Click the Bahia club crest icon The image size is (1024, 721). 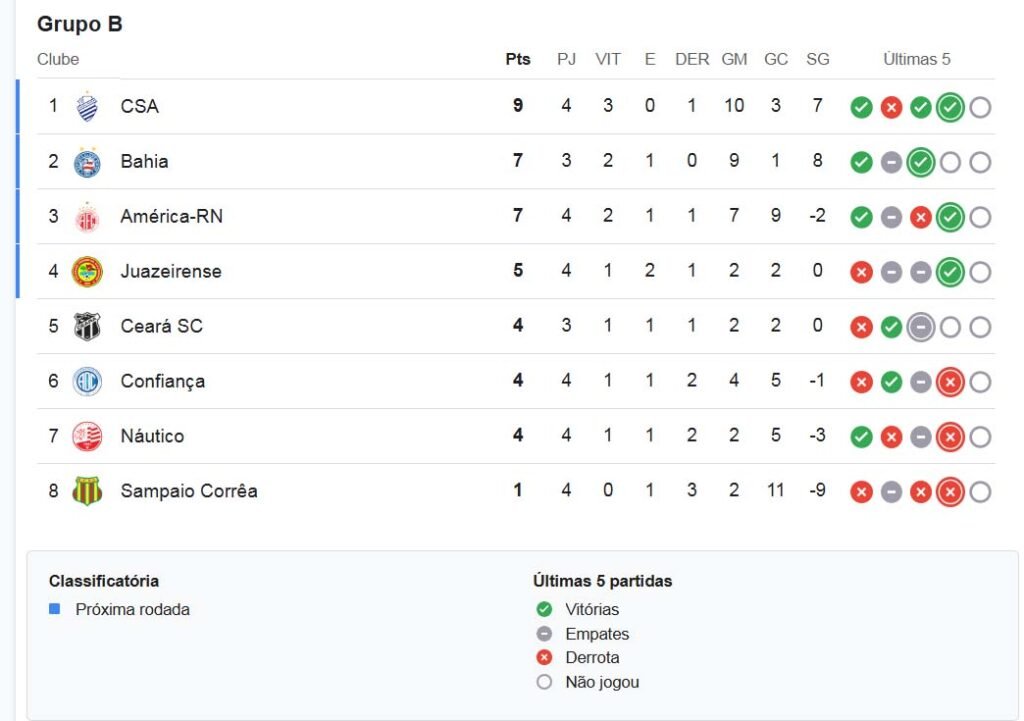87,162
